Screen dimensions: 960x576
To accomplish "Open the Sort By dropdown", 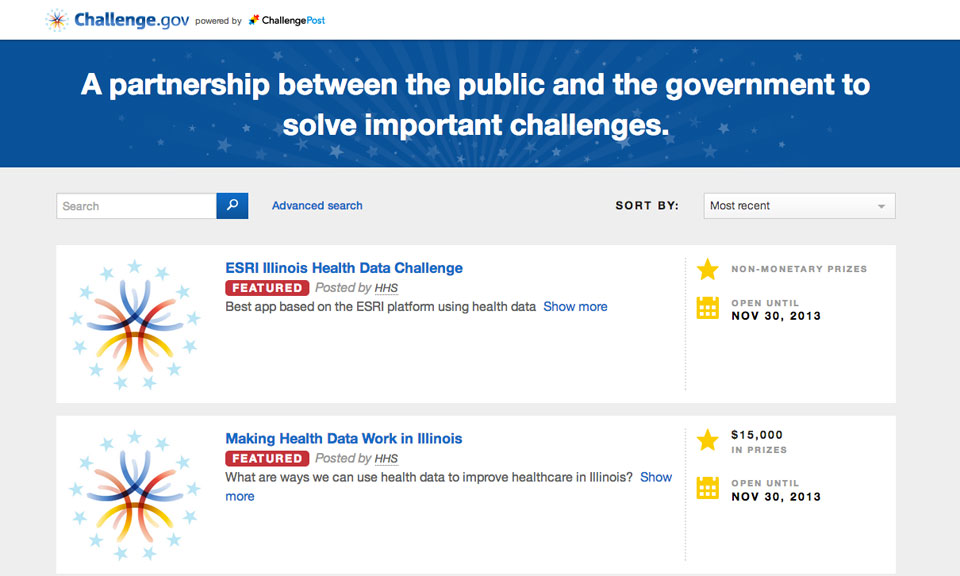I will pos(799,206).
